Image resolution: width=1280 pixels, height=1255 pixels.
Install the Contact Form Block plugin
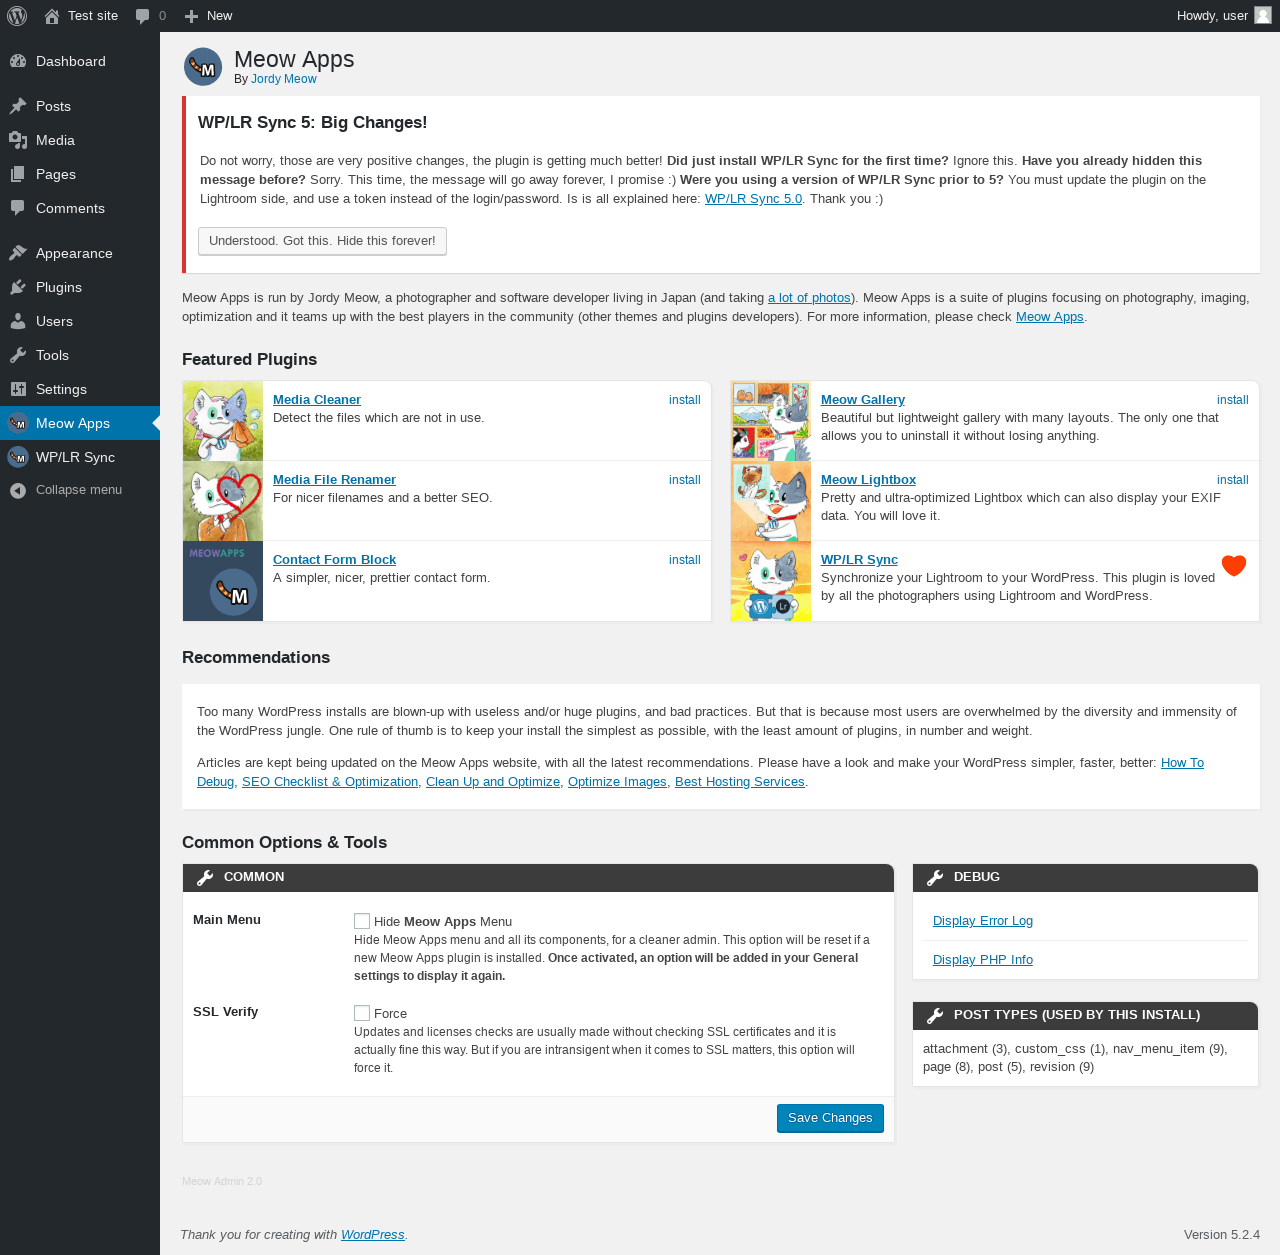coord(685,560)
